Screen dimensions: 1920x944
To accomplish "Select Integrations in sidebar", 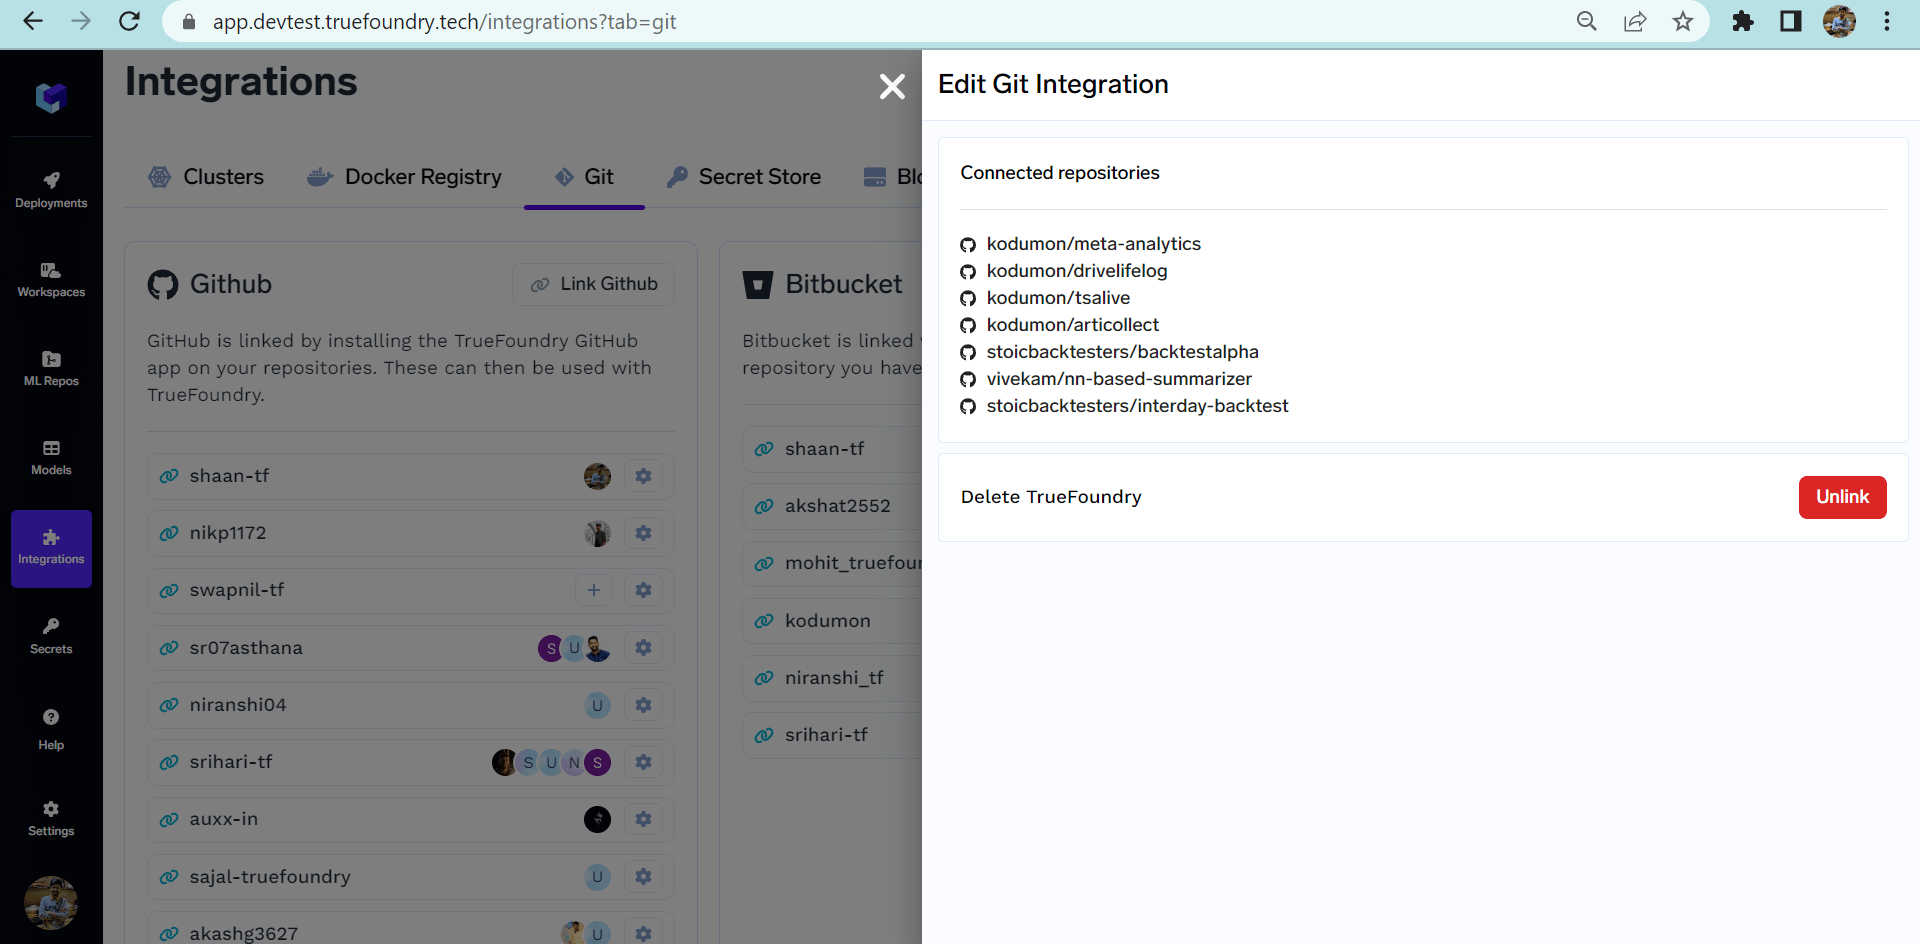I will [51, 548].
